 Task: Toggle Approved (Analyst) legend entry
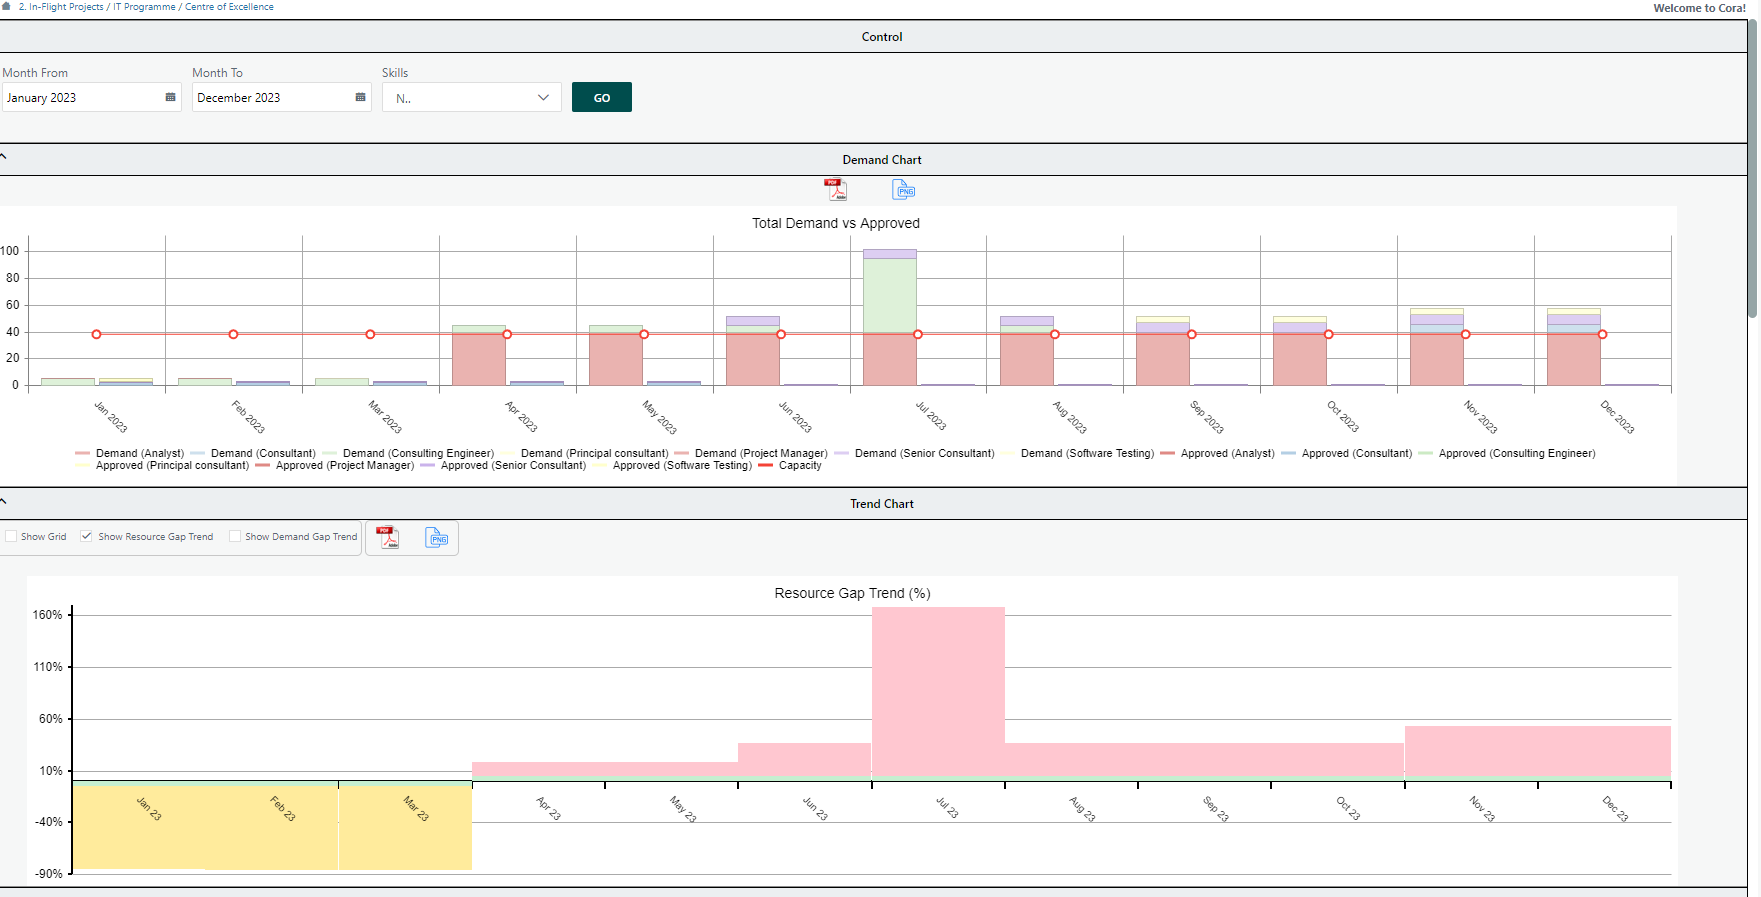pos(1218,454)
